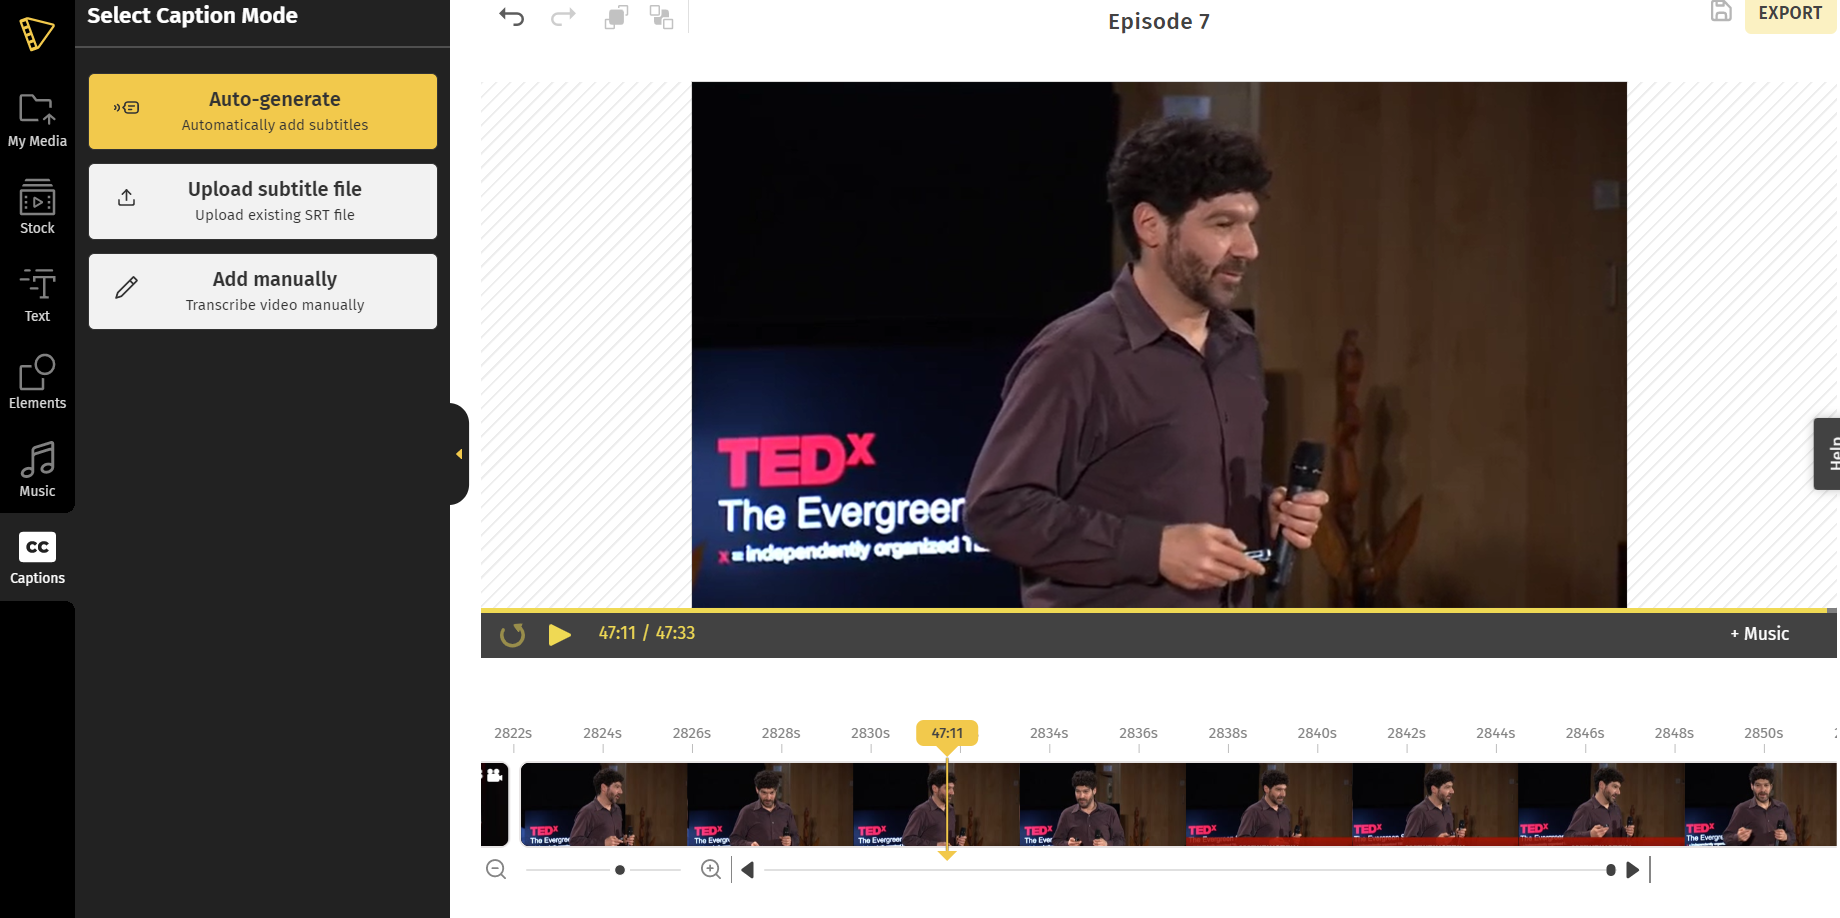Click the group elements icon
Image resolution: width=1840 pixels, height=918 pixels.
point(661,17)
